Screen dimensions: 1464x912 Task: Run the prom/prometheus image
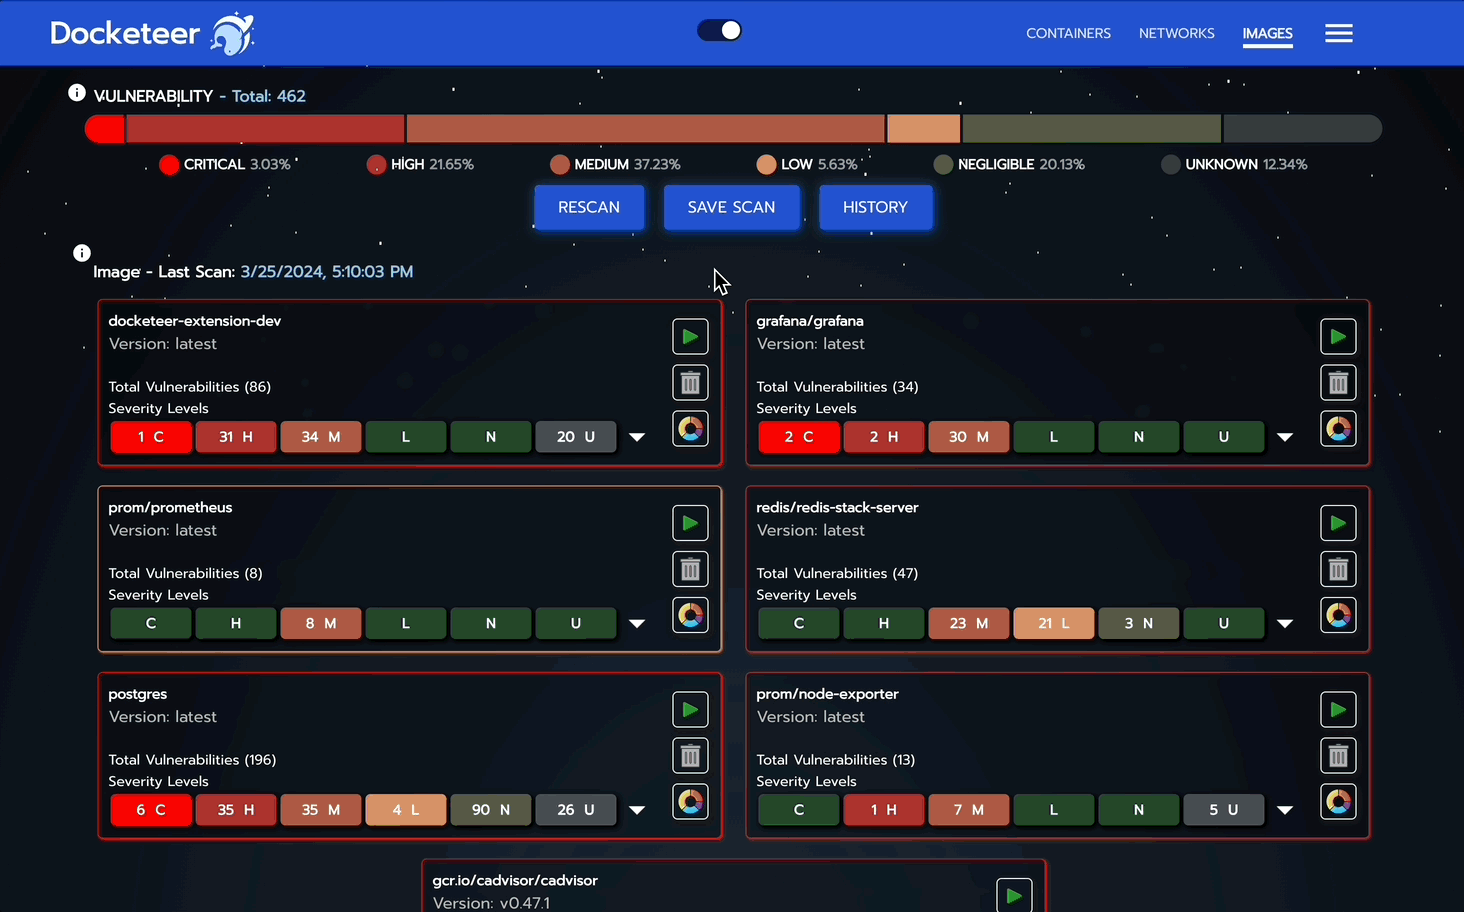point(690,523)
